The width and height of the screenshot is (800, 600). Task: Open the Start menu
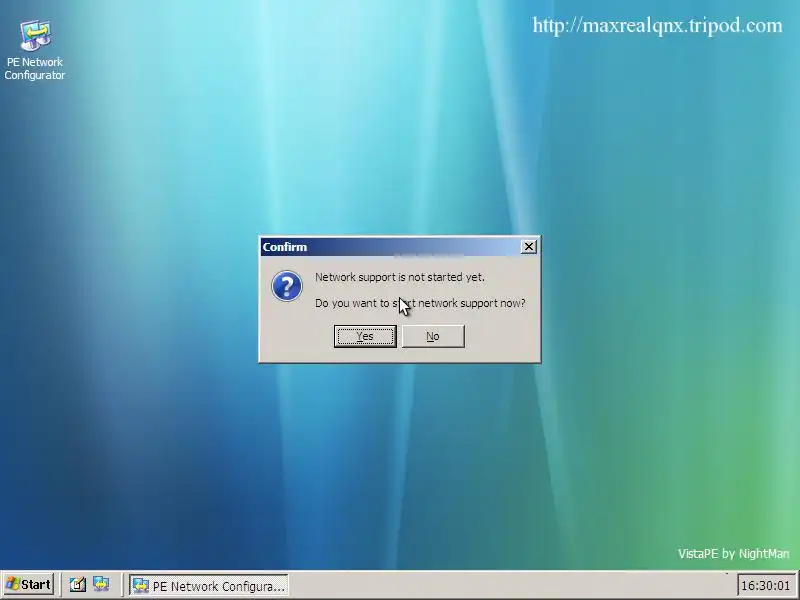click(x=28, y=584)
